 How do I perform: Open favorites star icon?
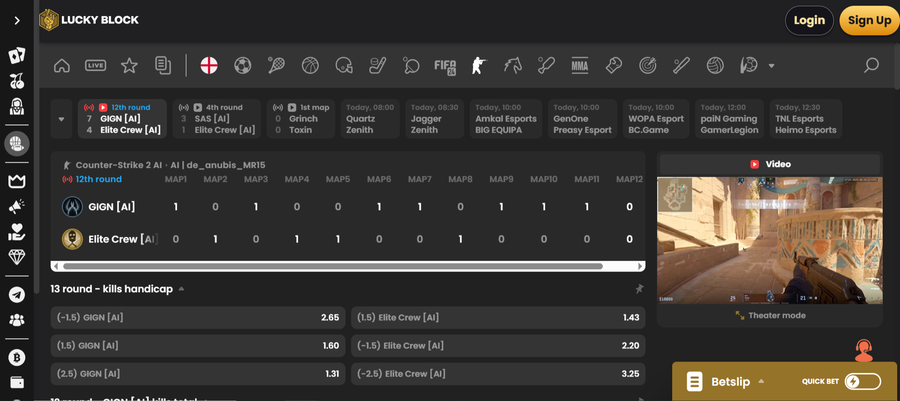(x=129, y=66)
